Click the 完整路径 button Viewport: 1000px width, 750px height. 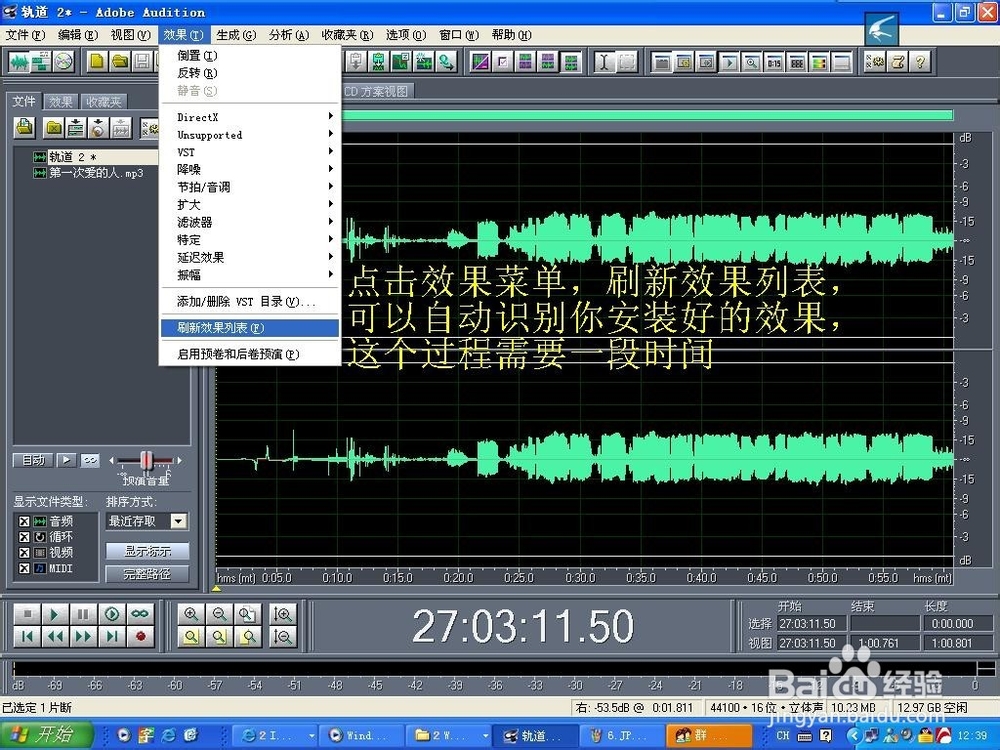147,574
